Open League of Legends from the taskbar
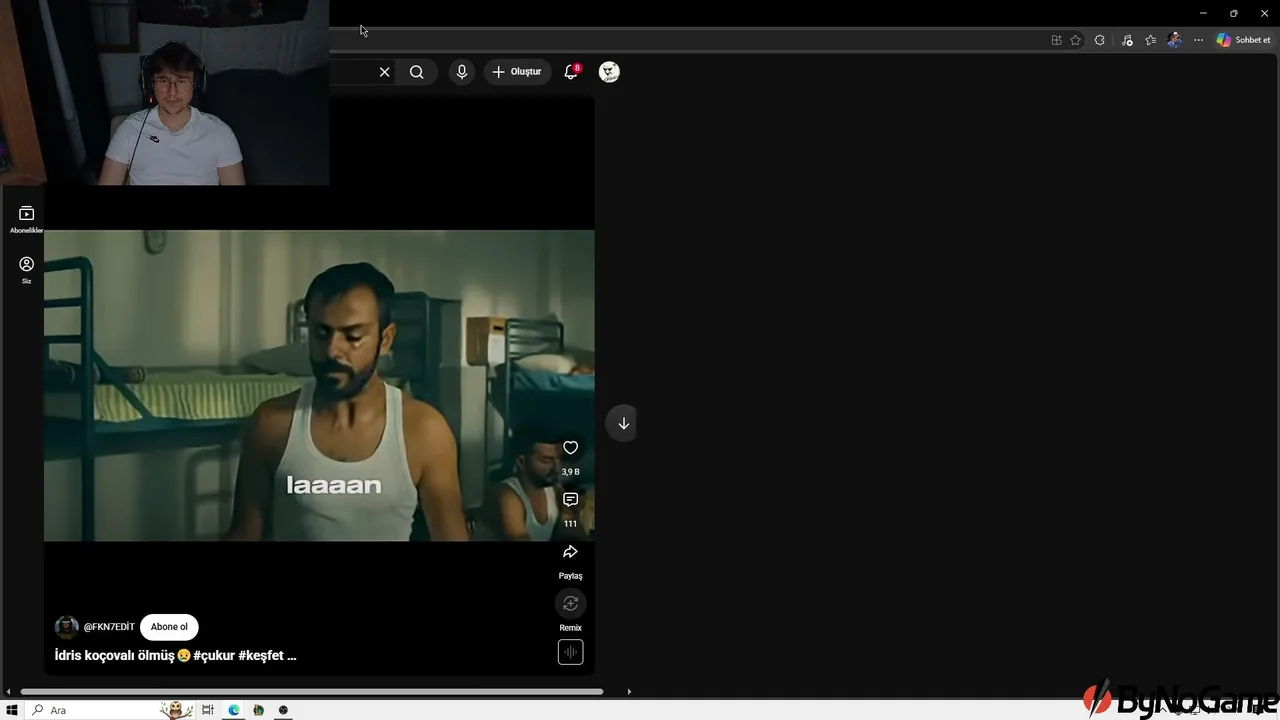The height and width of the screenshot is (720, 1280). point(258,710)
